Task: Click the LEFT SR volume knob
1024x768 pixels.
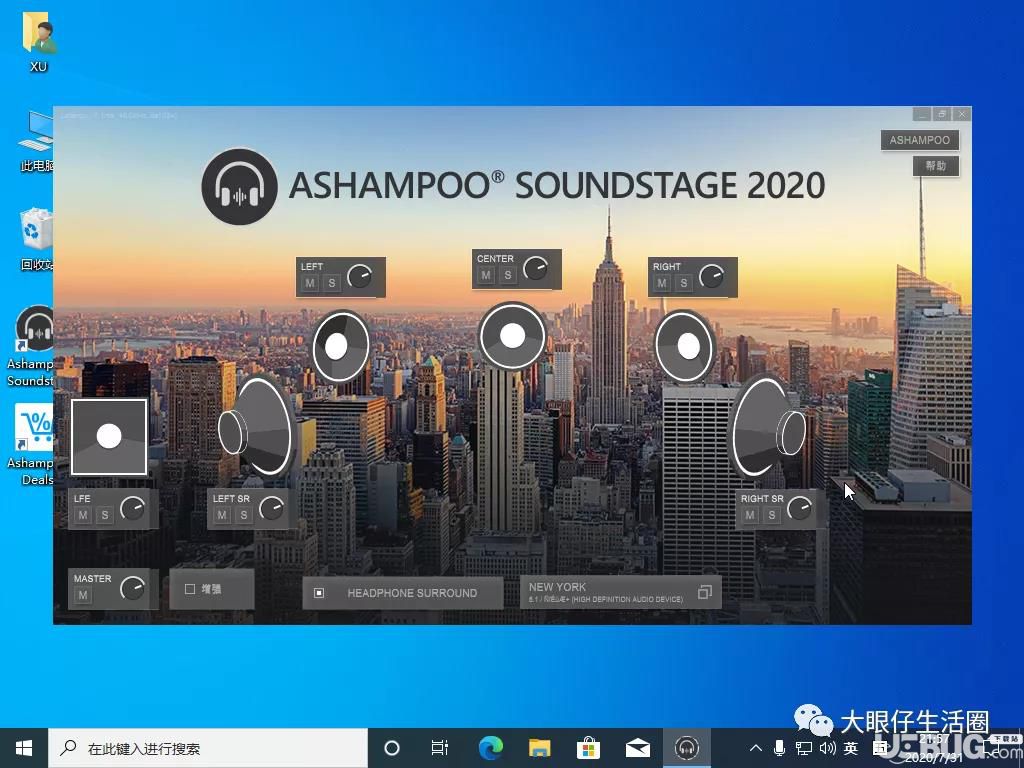Action: [272, 508]
